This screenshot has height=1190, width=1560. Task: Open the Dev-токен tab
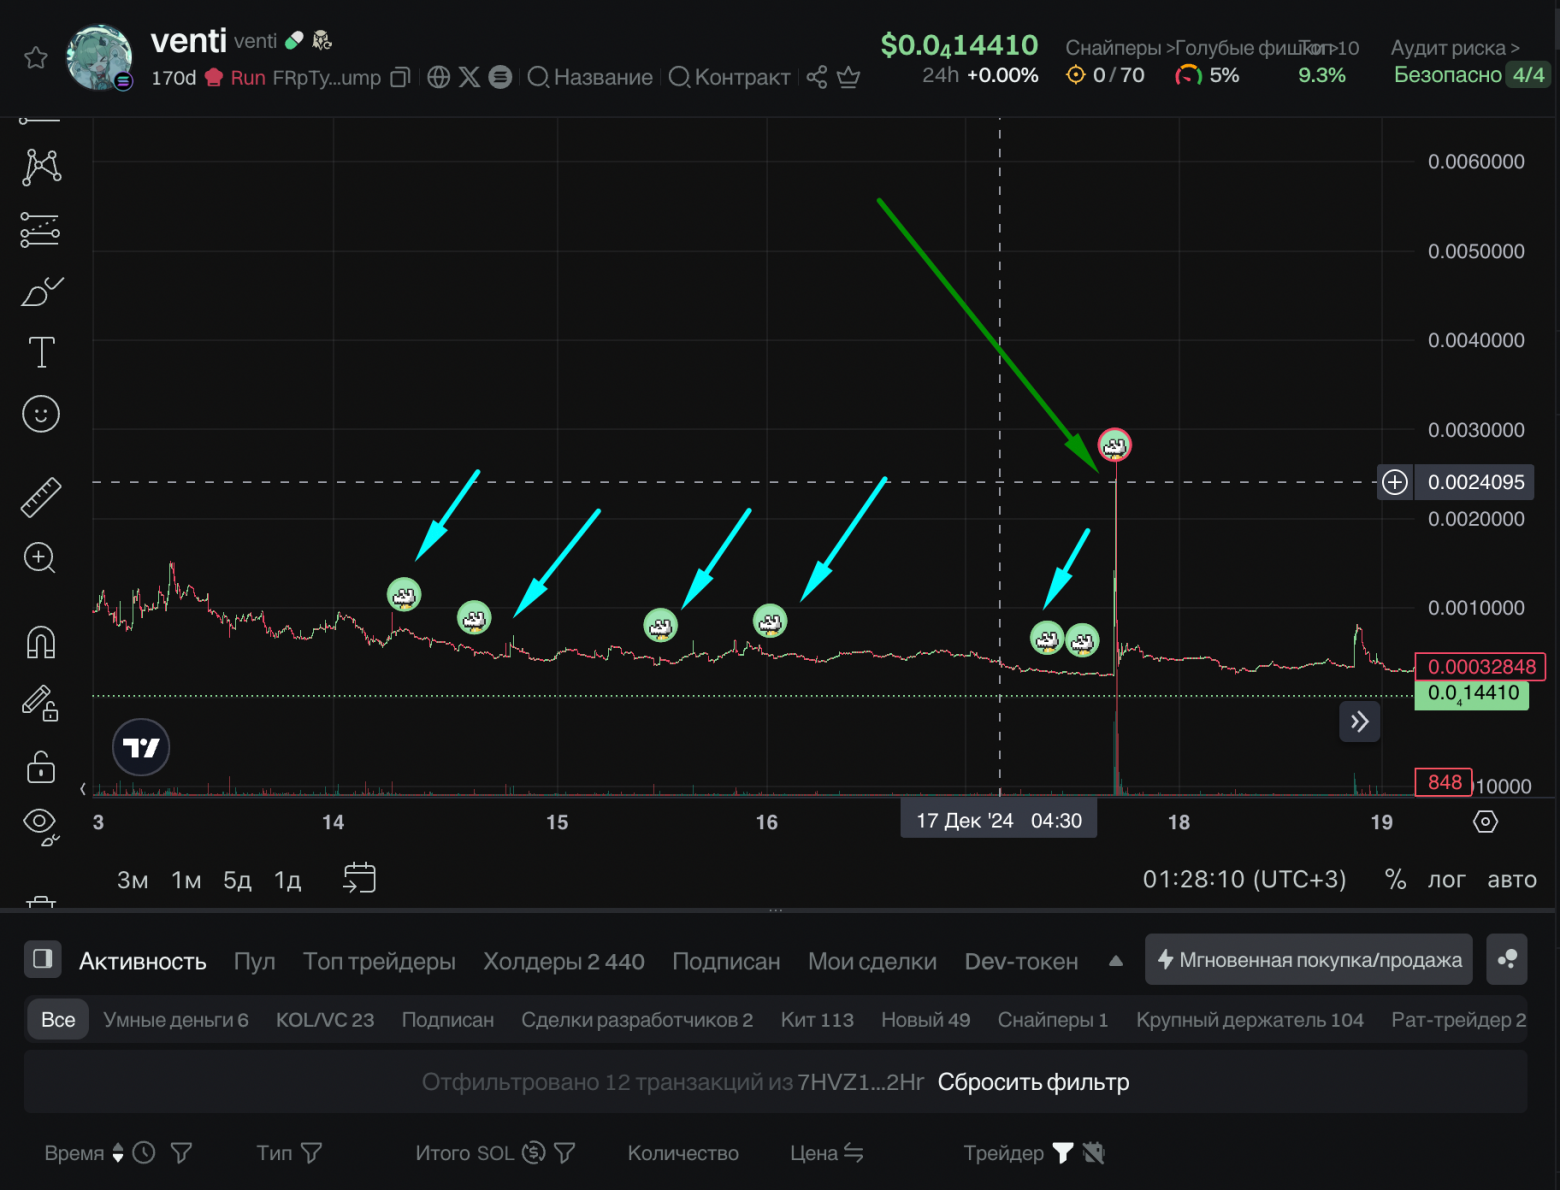coord(1021,961)
